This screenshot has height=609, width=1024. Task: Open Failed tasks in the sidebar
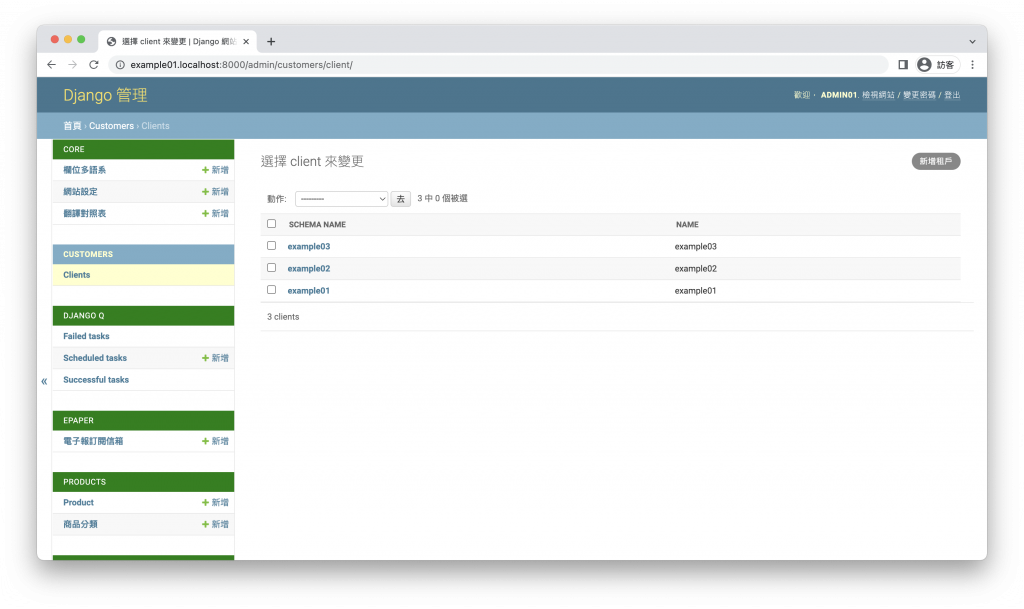[x=86, y=336]
